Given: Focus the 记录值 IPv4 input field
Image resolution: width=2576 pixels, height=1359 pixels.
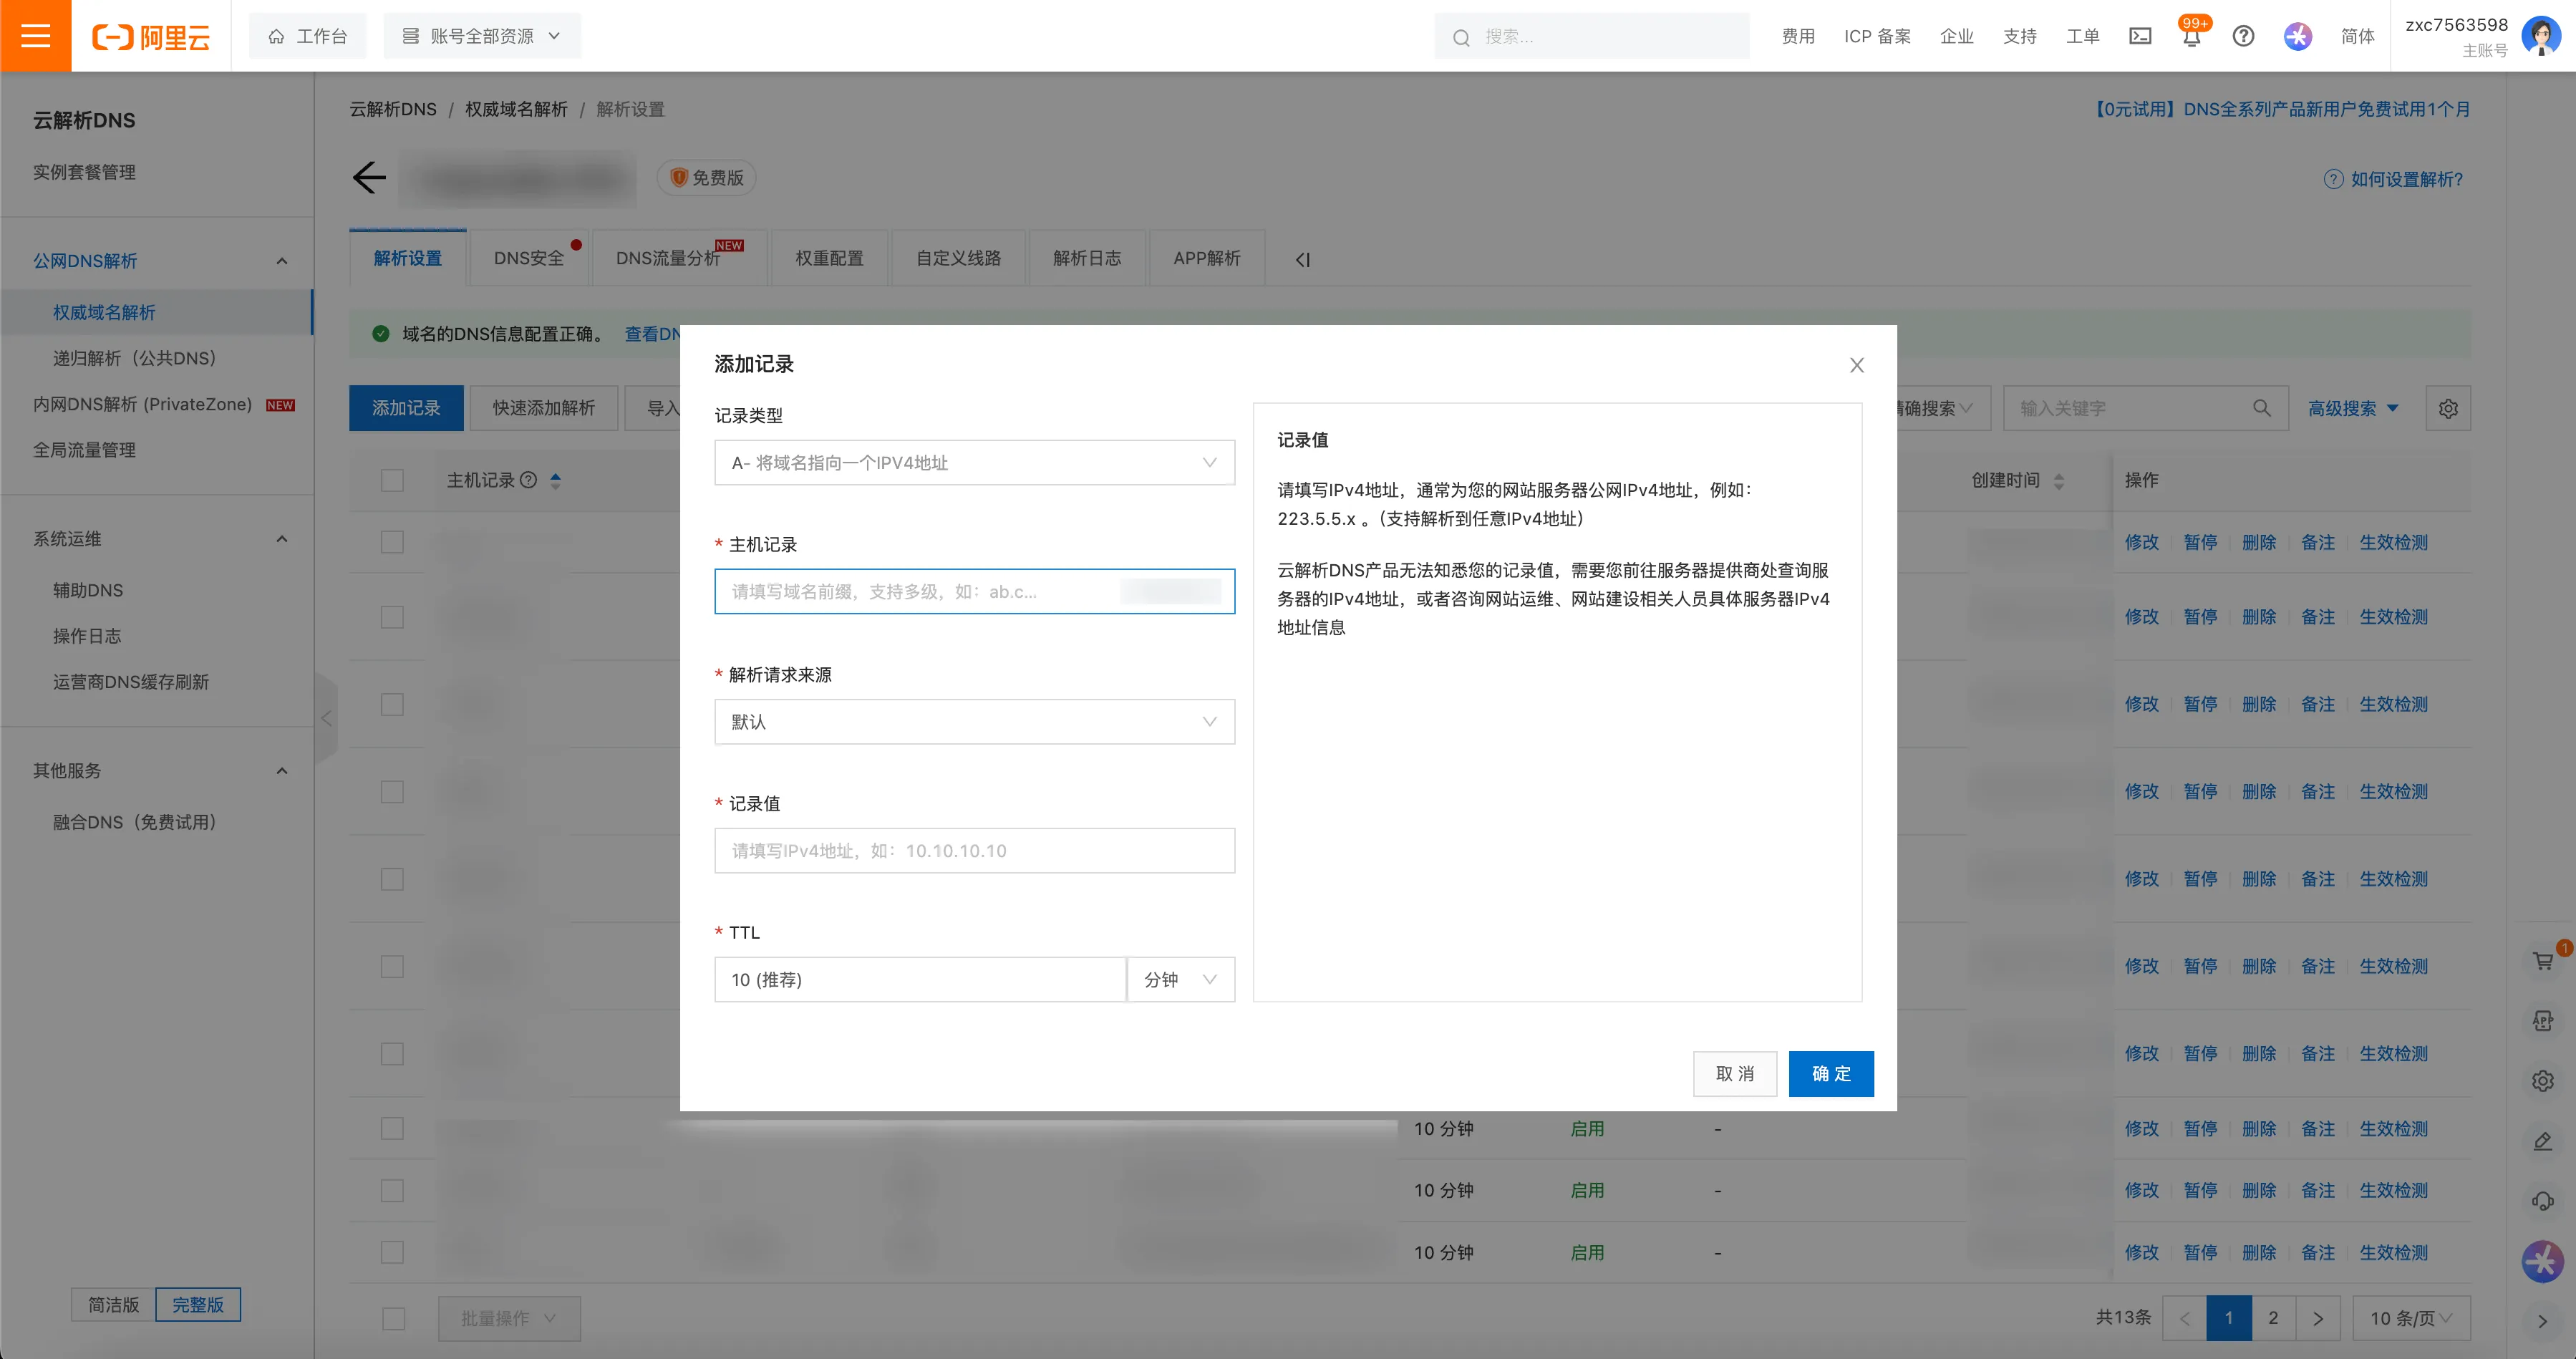Looking at the screenshot, I should tap(974, 851).
